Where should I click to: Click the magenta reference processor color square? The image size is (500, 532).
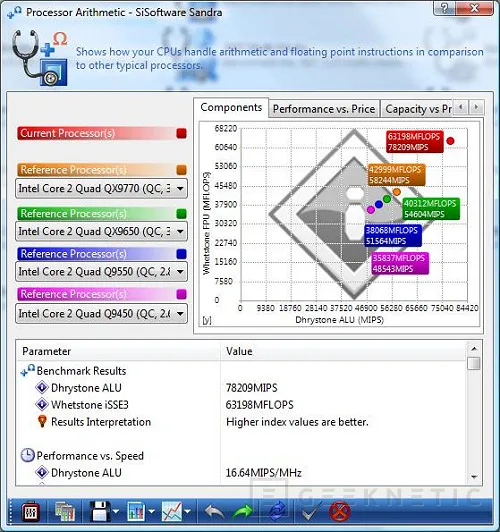point(181,294)
